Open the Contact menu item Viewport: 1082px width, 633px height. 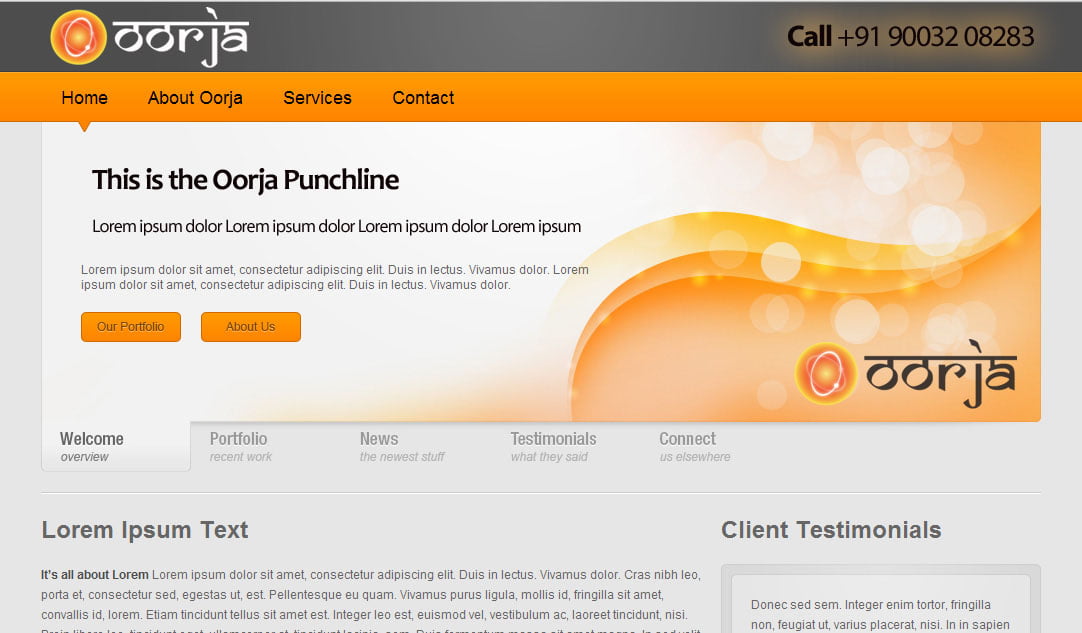tap(423, 97)
